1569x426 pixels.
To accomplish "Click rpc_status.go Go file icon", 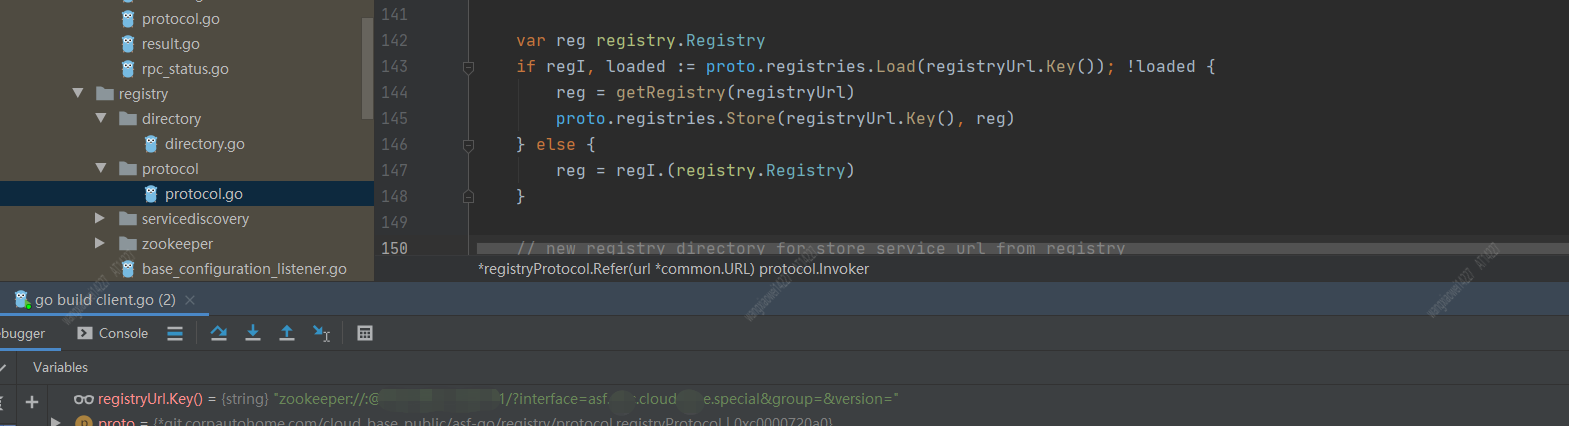I will click(x=128, y=69).
